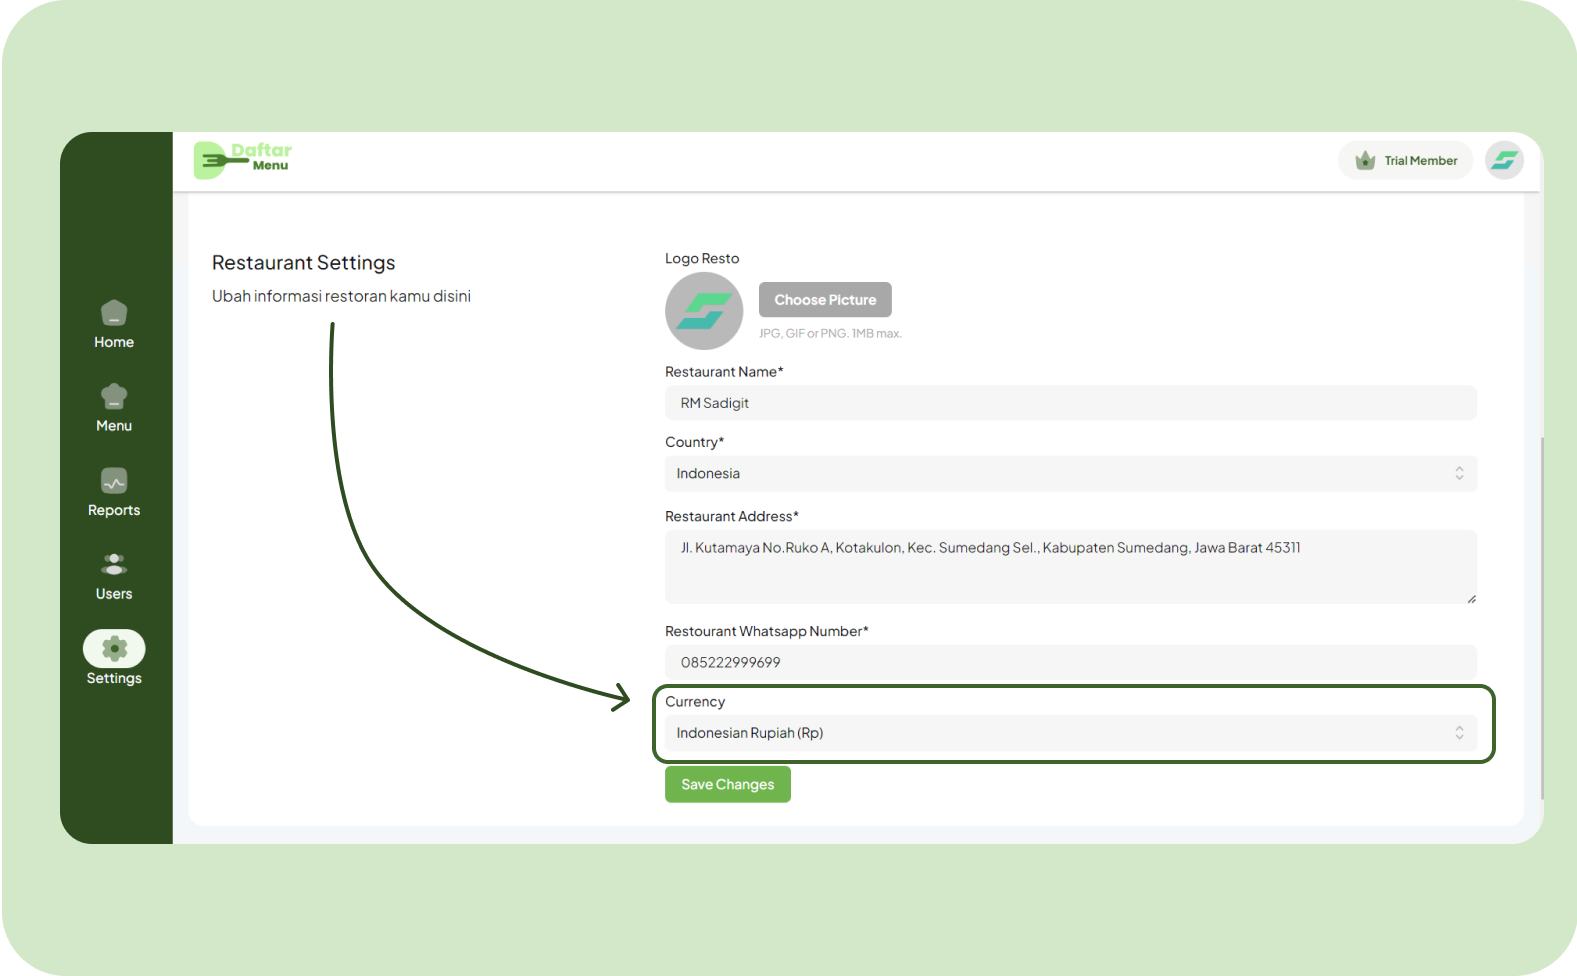This screenshot has width=1577, height=976.
Task: Click the Save Changes button
Action: coord(727,784)
